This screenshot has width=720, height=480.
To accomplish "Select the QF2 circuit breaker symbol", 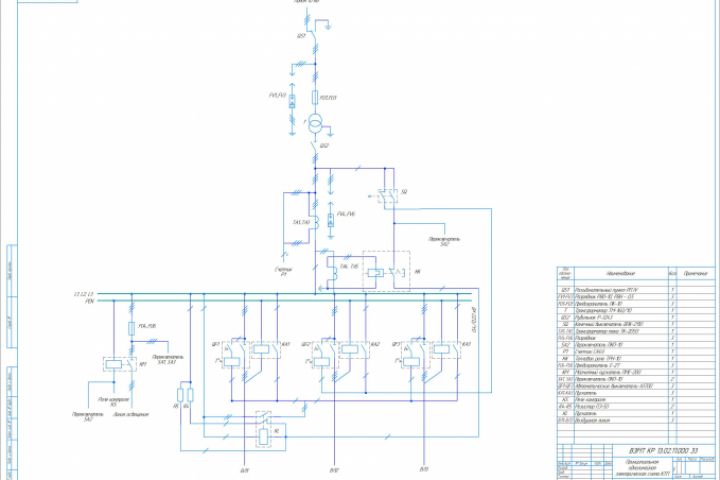I will click(325, 356).
